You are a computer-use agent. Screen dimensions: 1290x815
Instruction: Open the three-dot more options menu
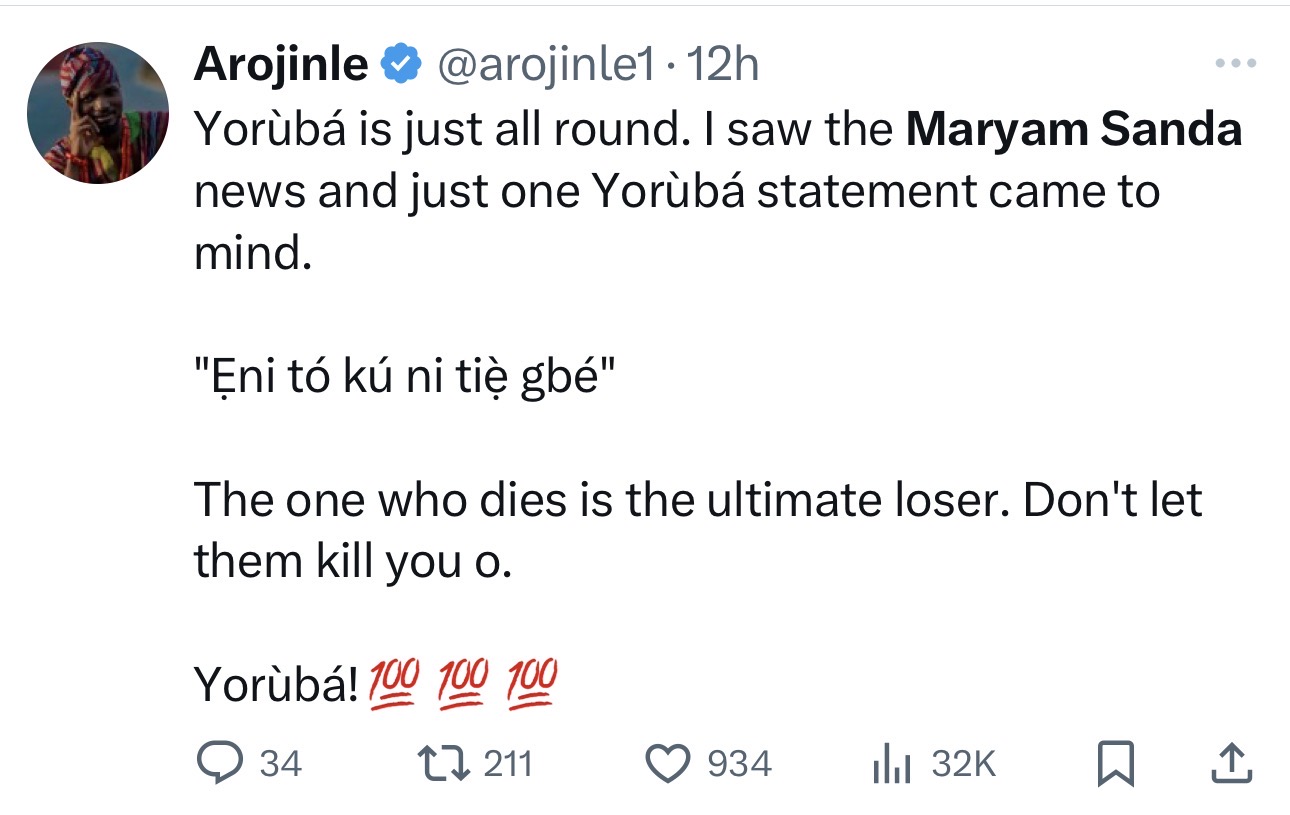pyautogui.click(x=1236, y=65)
